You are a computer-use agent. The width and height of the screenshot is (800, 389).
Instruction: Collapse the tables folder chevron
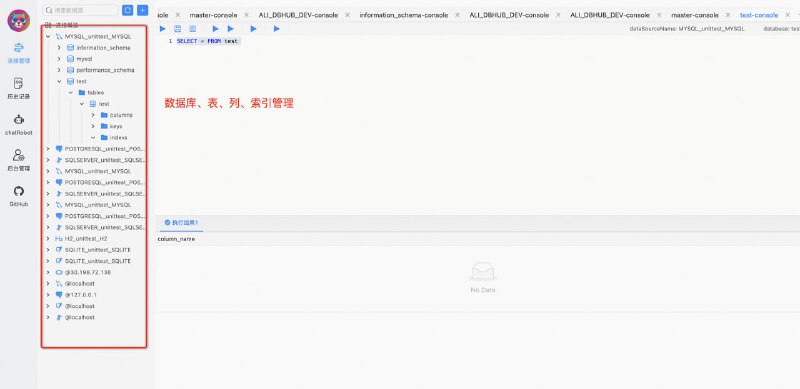point(70,92)
